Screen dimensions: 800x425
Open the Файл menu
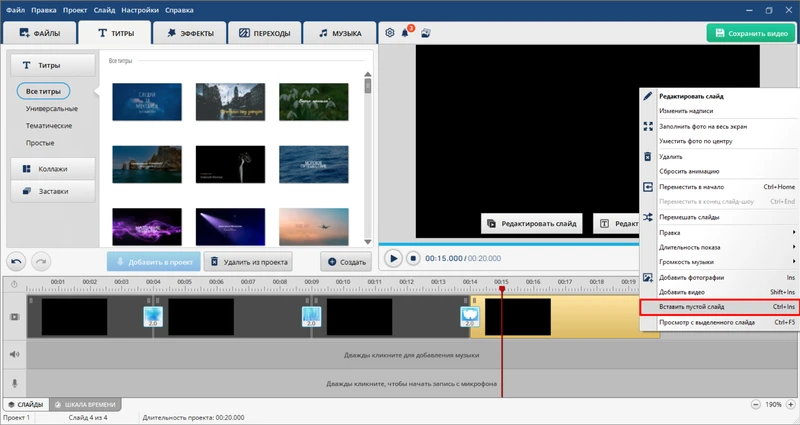(15, 10)
